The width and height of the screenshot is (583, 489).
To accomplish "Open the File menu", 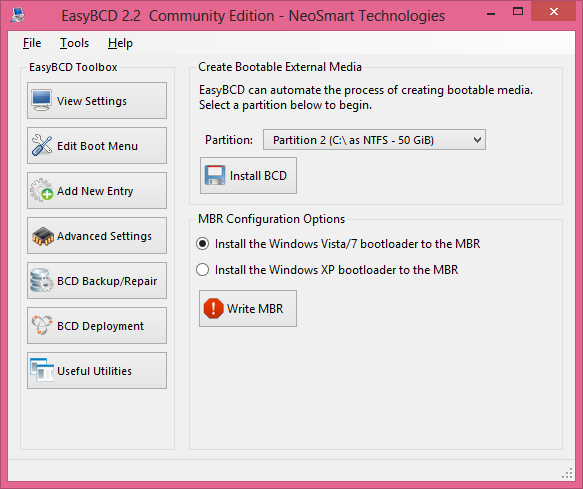I will click(x=32, y=43).
